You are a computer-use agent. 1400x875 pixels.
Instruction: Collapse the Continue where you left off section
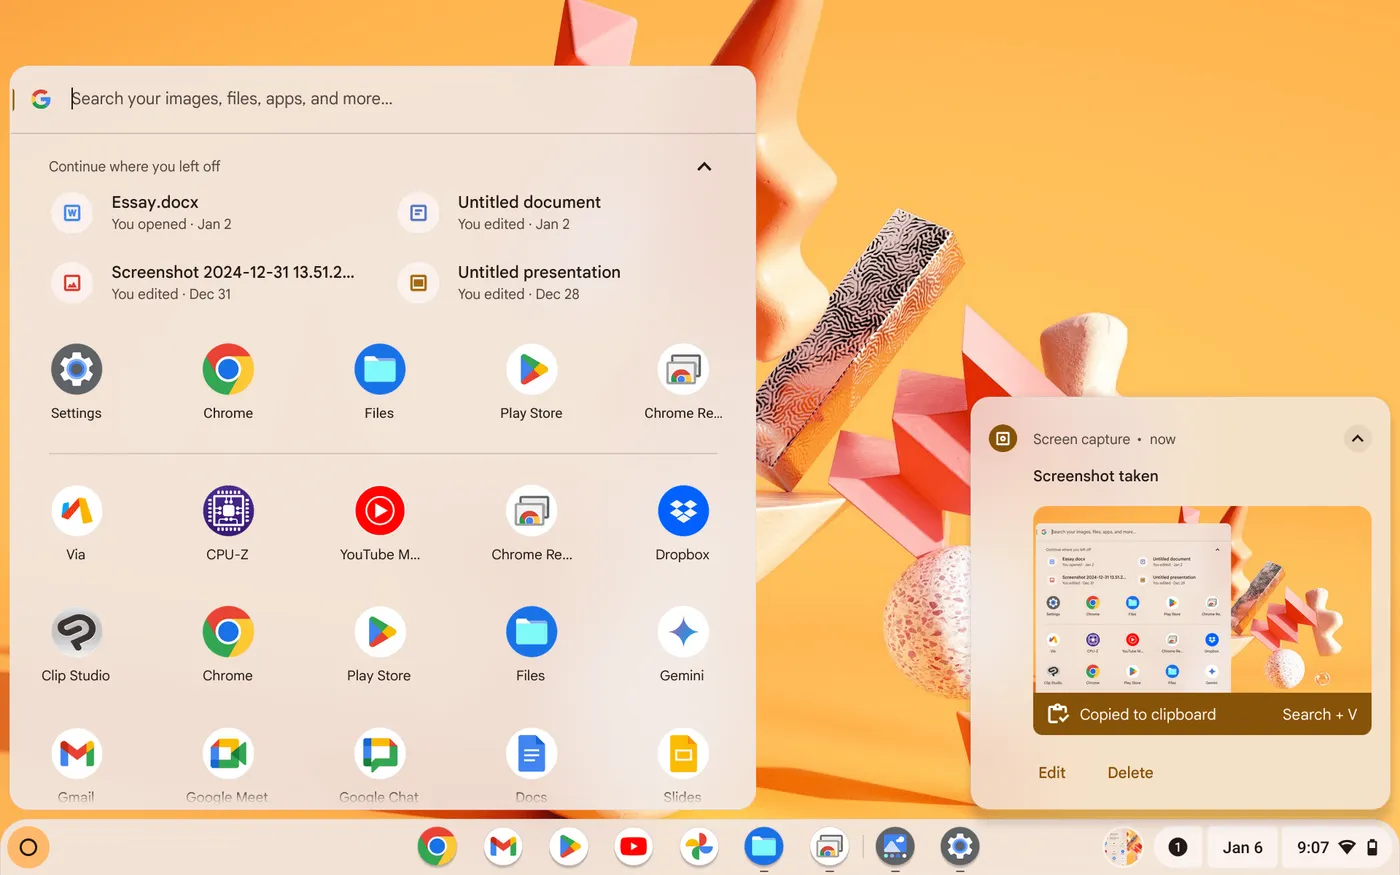click(x=704, y=166)
